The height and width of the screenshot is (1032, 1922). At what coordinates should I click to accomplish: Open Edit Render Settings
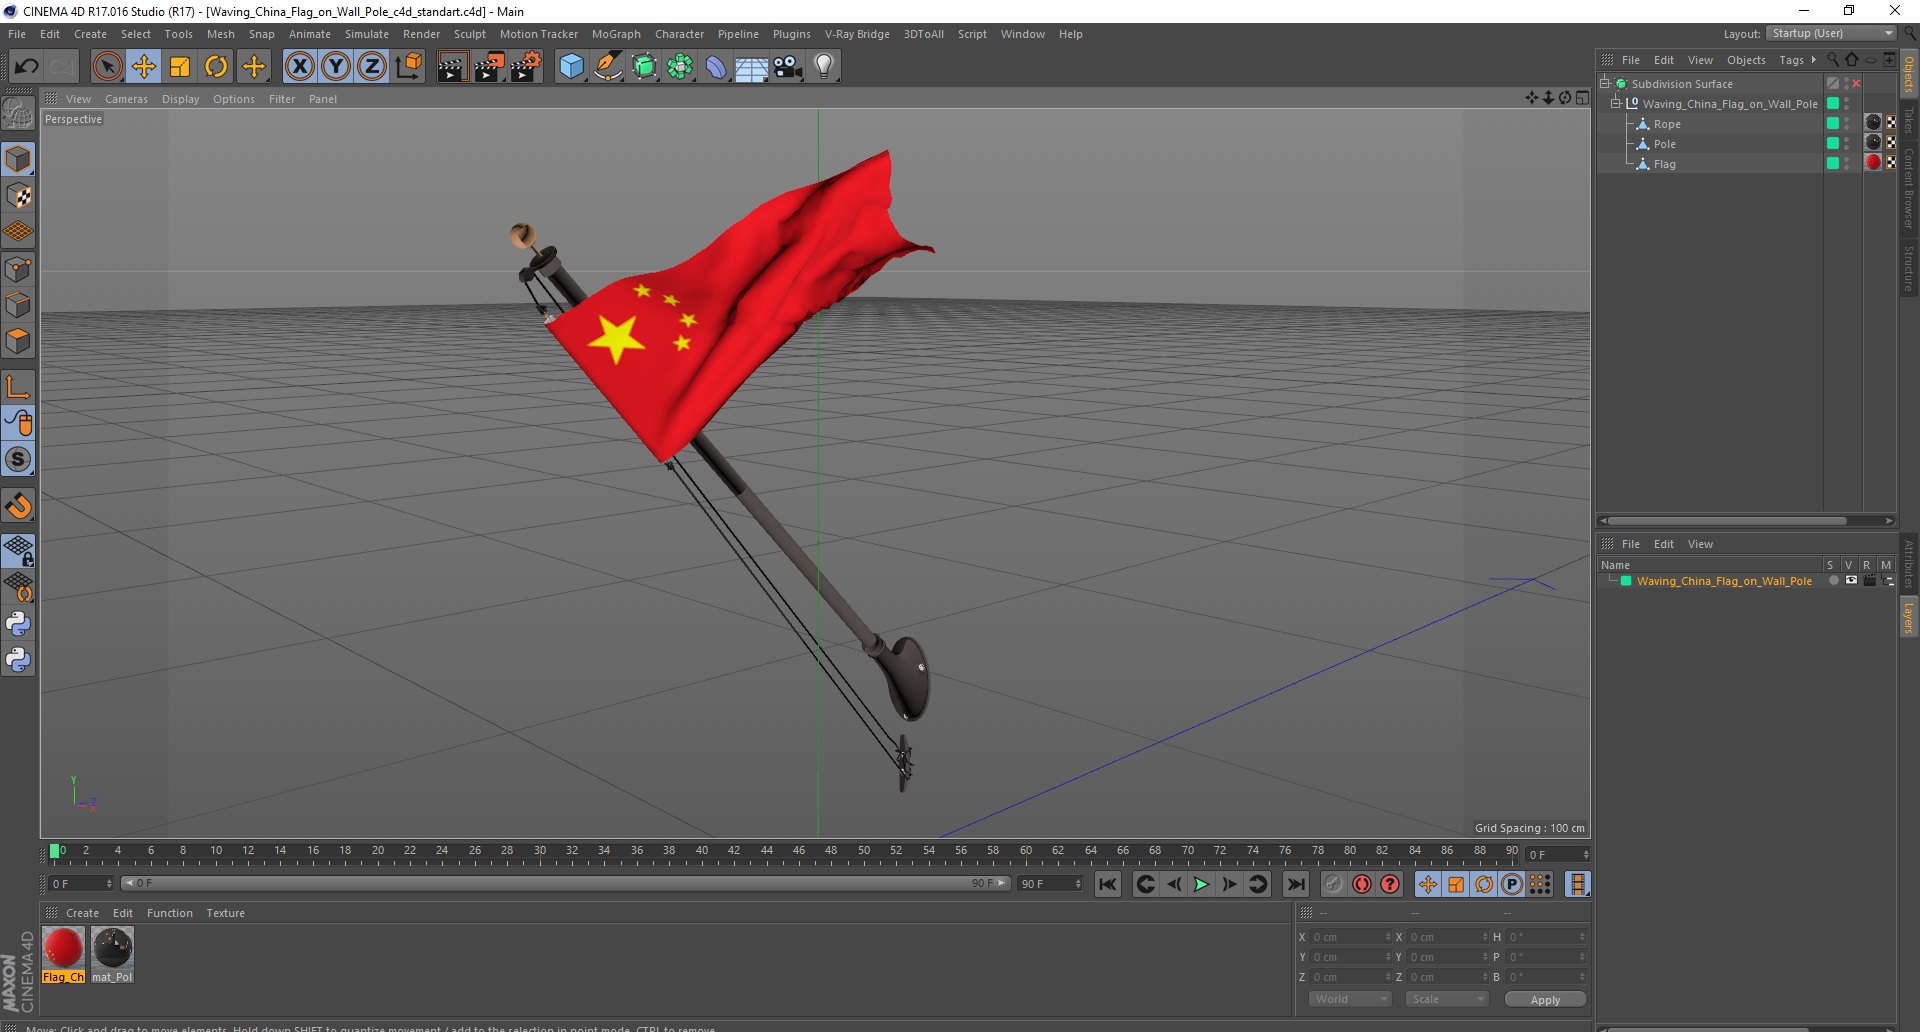point(526,67)
